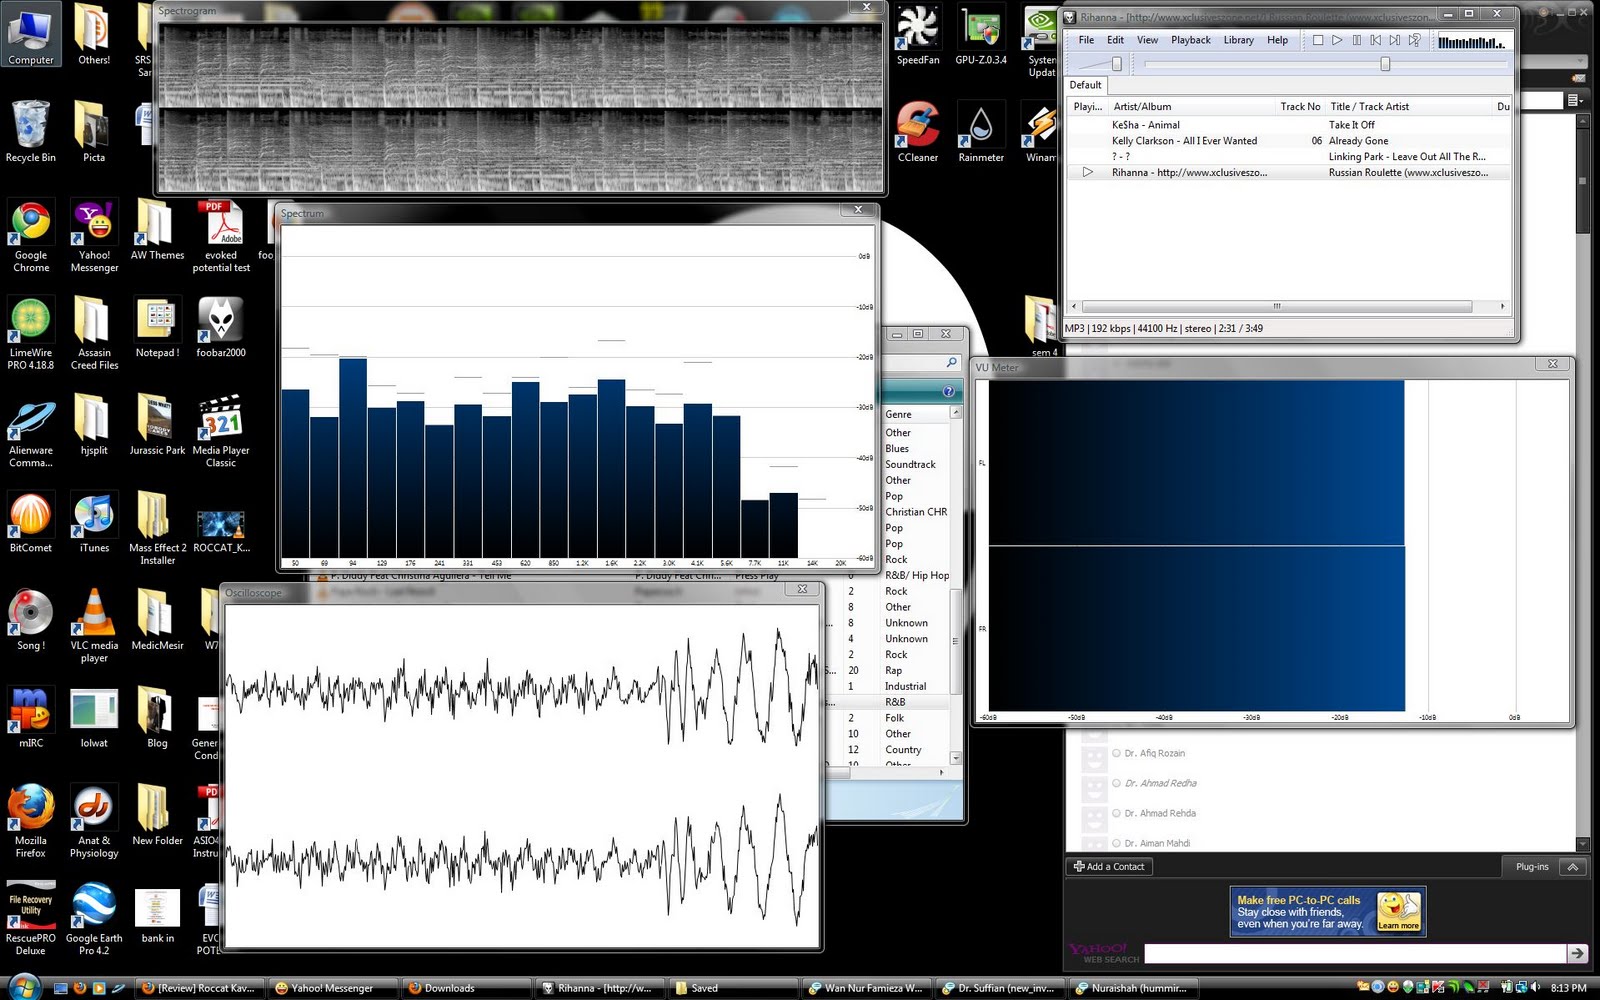Click the foobar2000 playlist horizontal scrollbar
The width and height of the screenshot is (1600, 1000).
[1276, 307]
